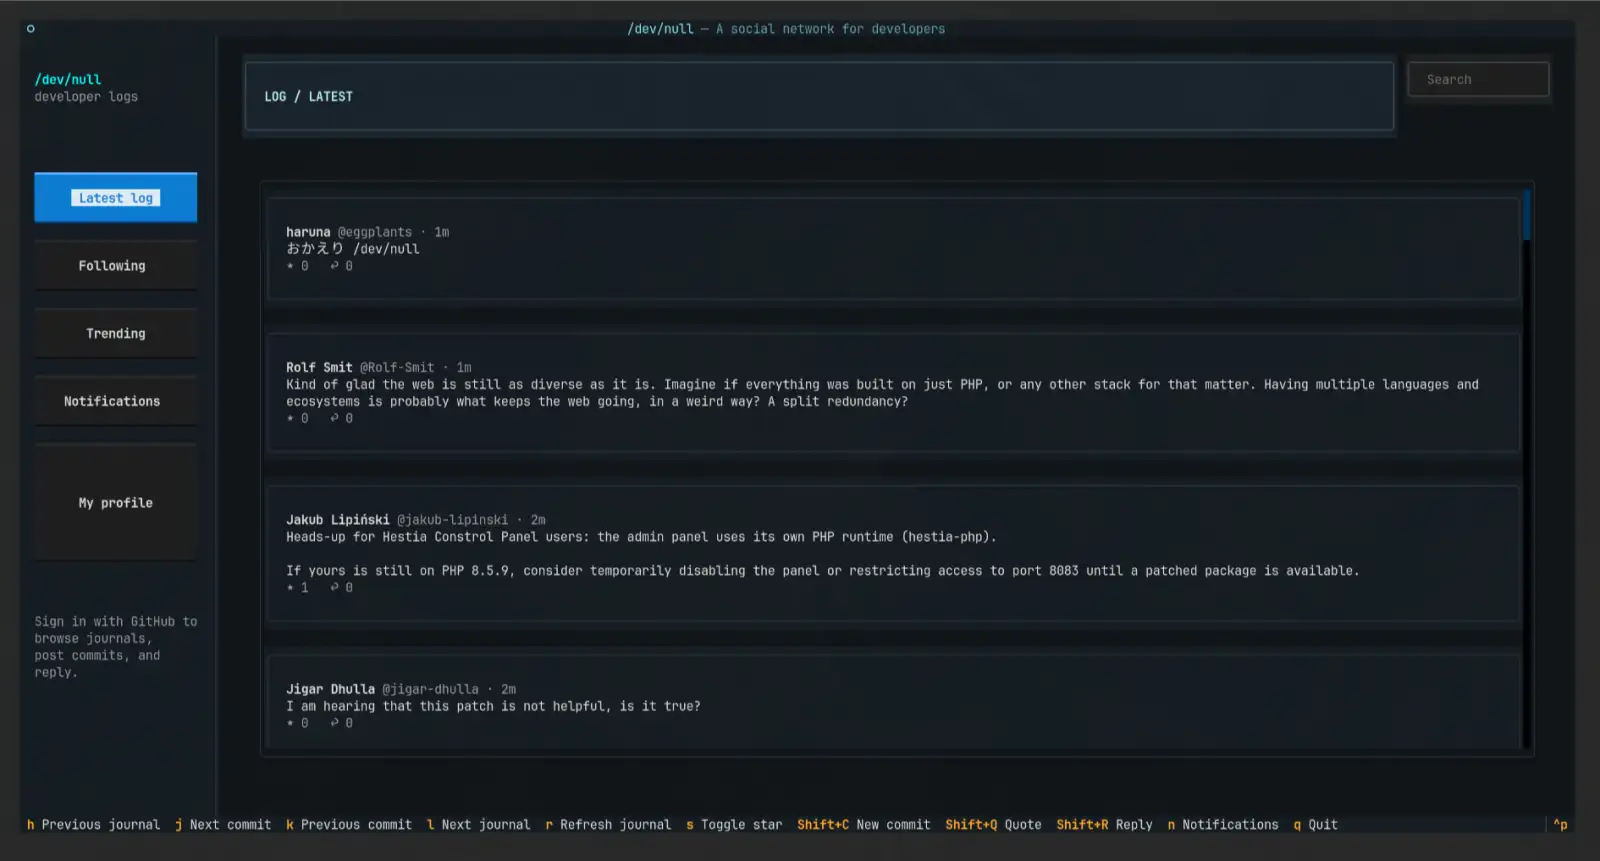Click Notifications shortcut in footer
1600x861 pixels.
click(1223, 825)
